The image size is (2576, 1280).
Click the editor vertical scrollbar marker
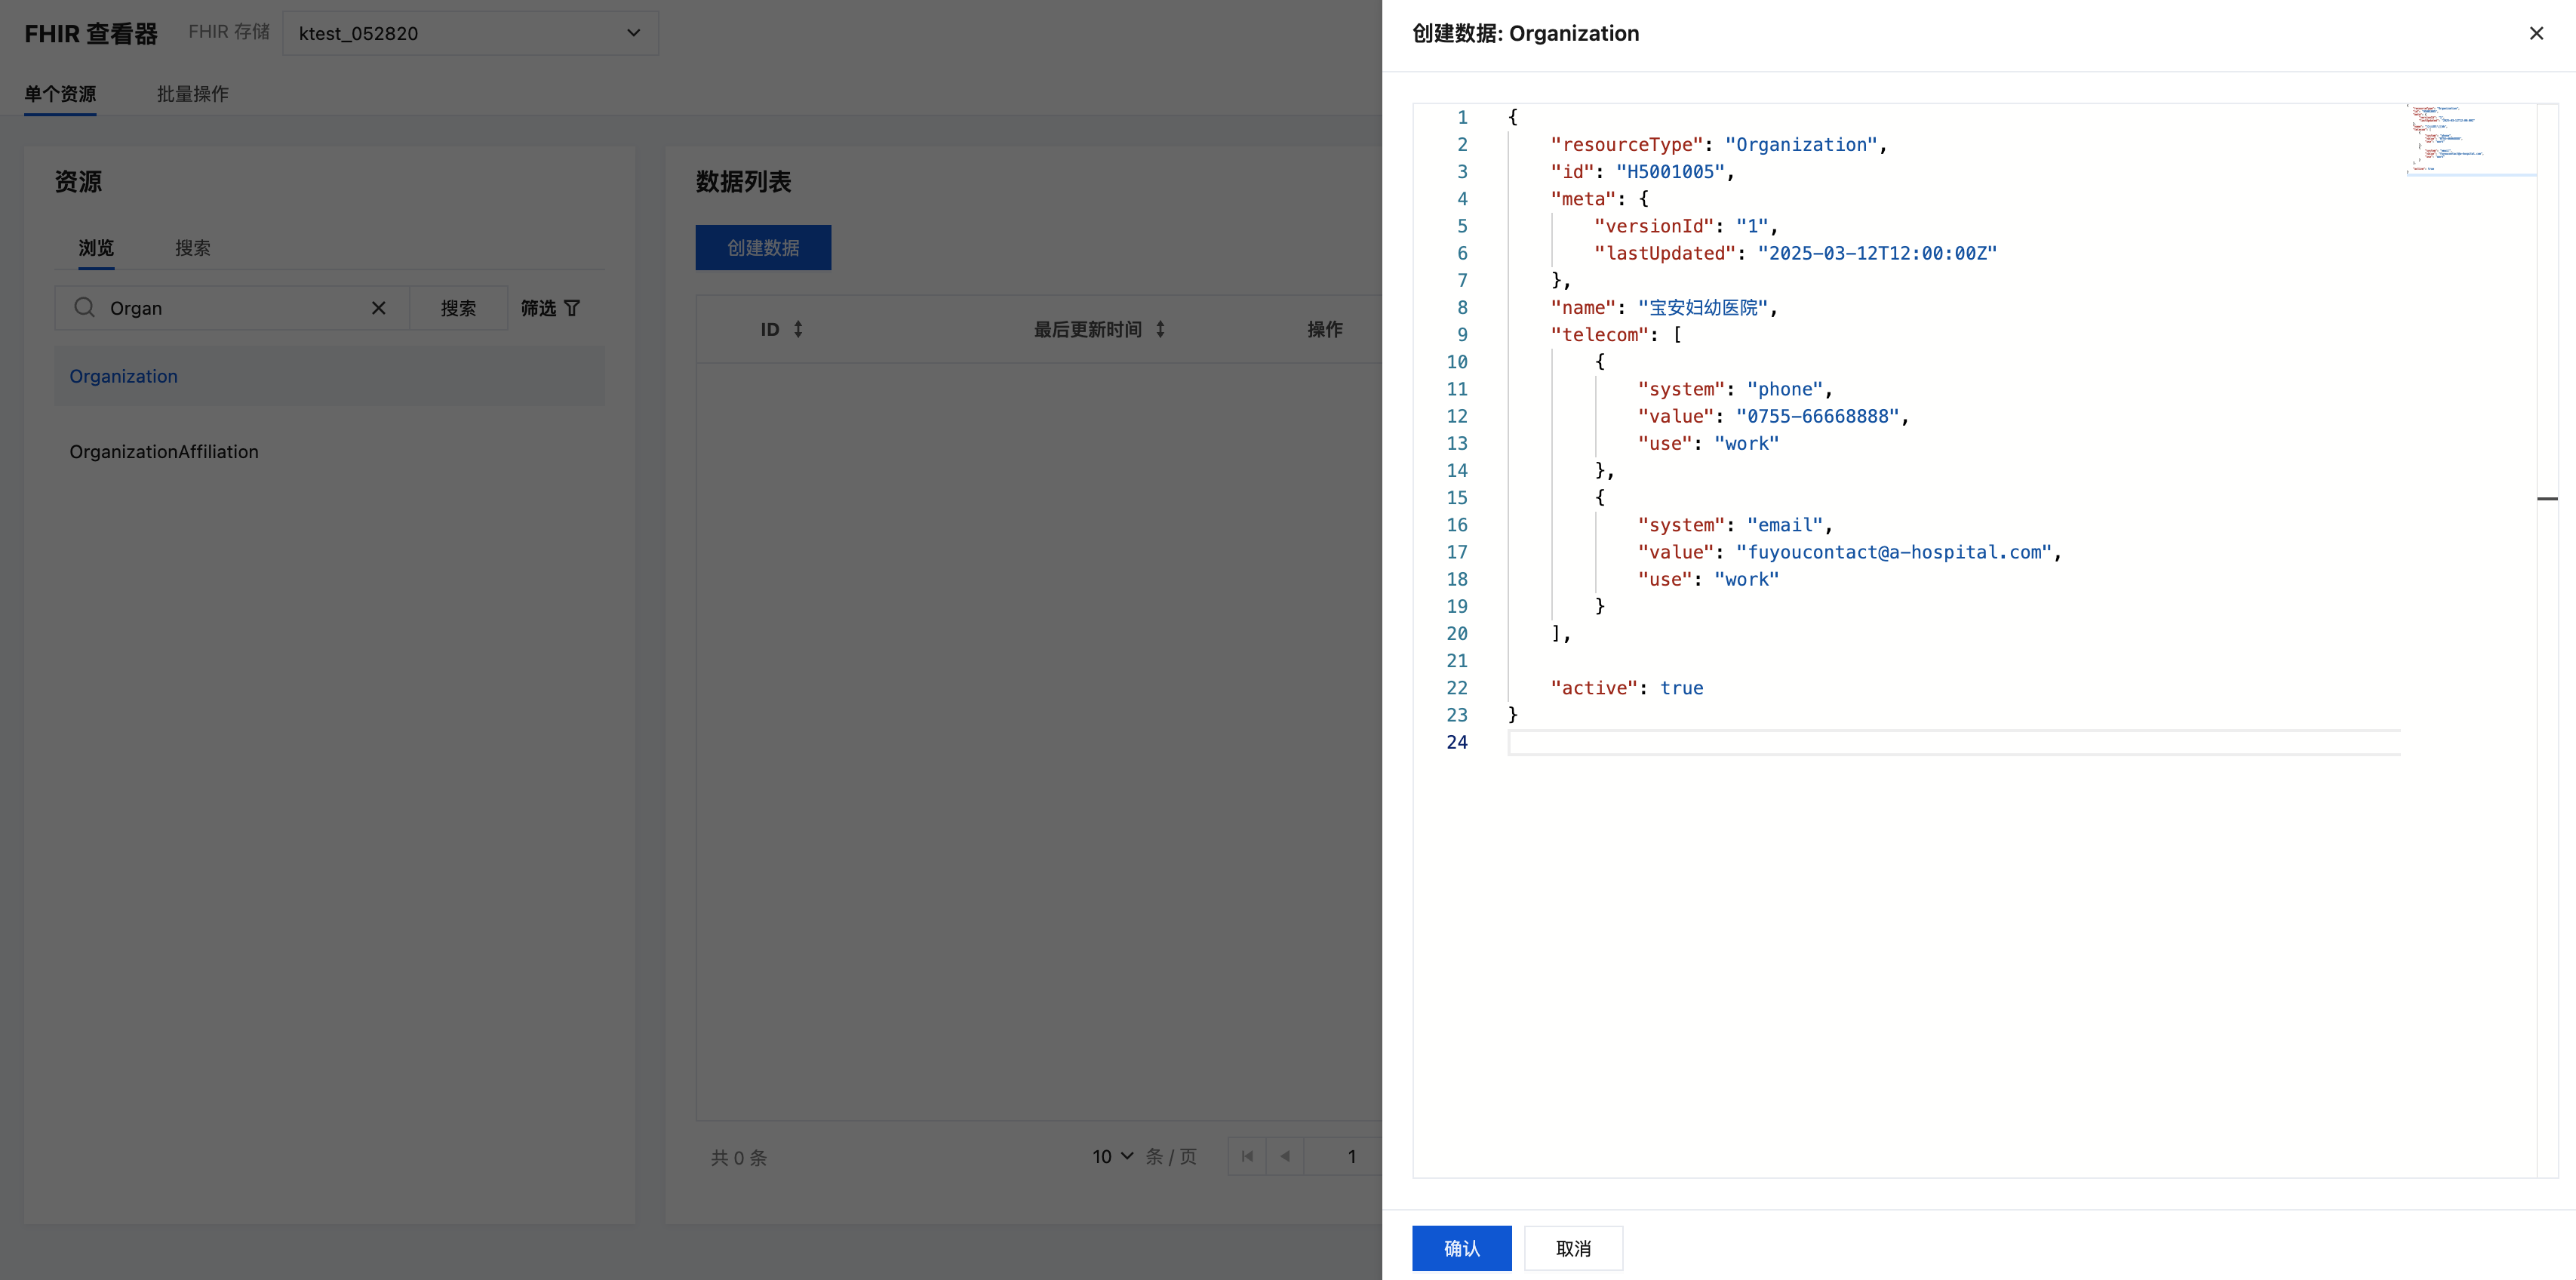point(2547,498)
